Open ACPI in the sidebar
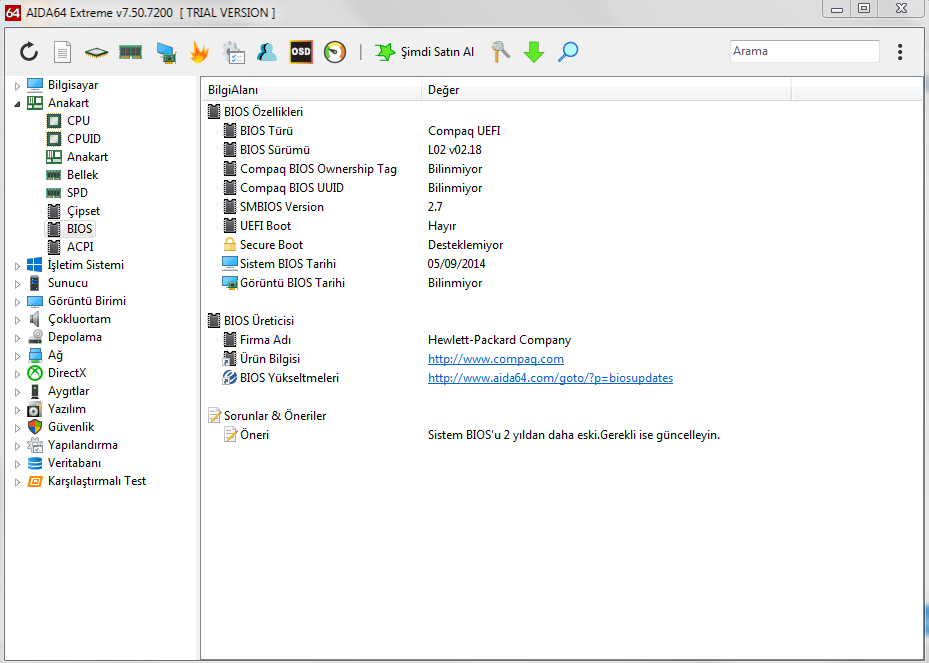Image resolution: width=929 pixels, height=663 pixels. click(80, 246)
